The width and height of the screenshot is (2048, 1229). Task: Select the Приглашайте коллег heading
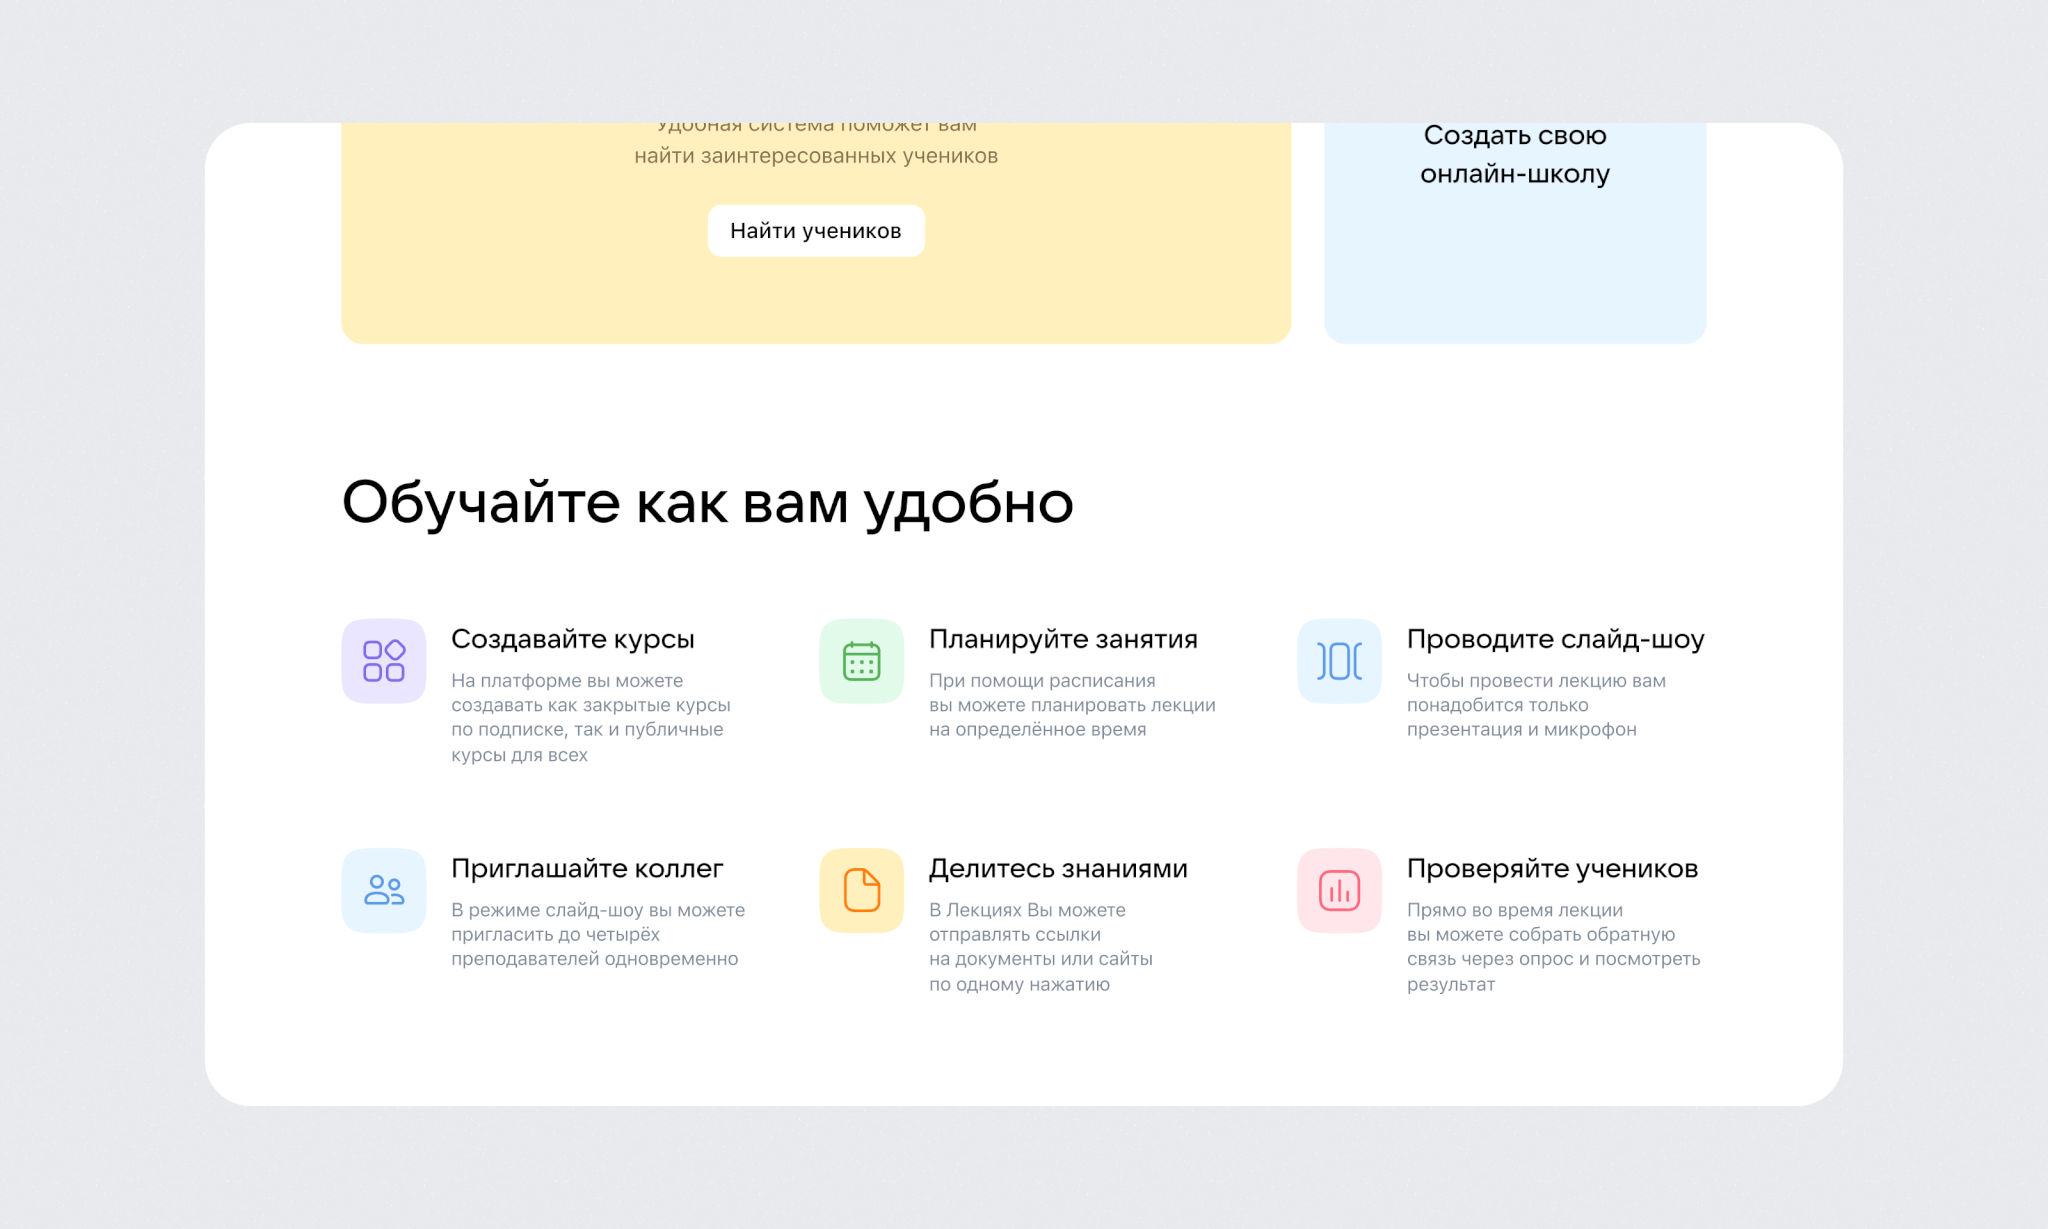coord(587,868)
